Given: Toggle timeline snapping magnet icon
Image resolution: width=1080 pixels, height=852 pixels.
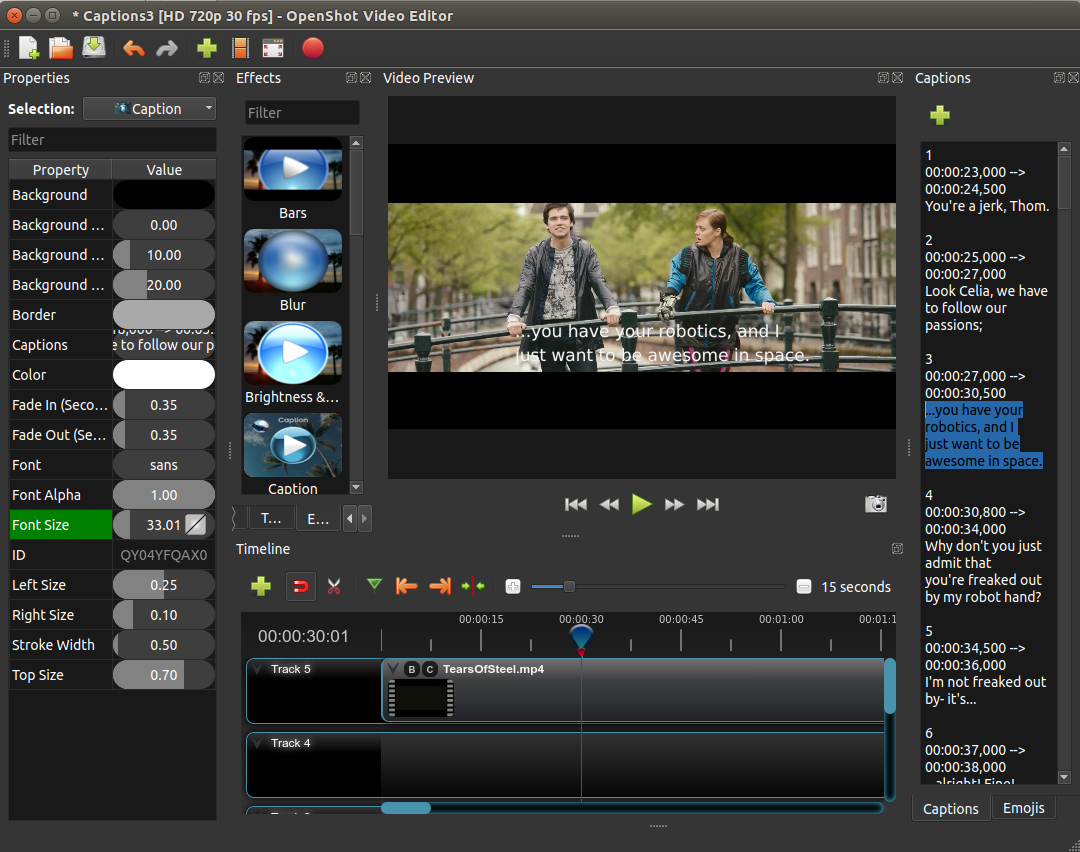Looking at the screenshot, I should (x=301, y=587).
